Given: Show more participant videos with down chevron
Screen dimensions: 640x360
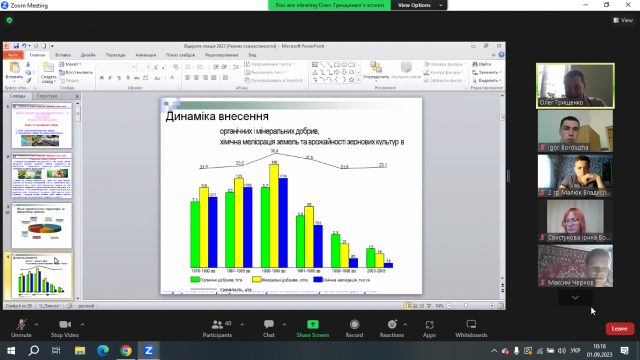Looking at the screenshot, I should pyautogui.click(x=575, y=298).
